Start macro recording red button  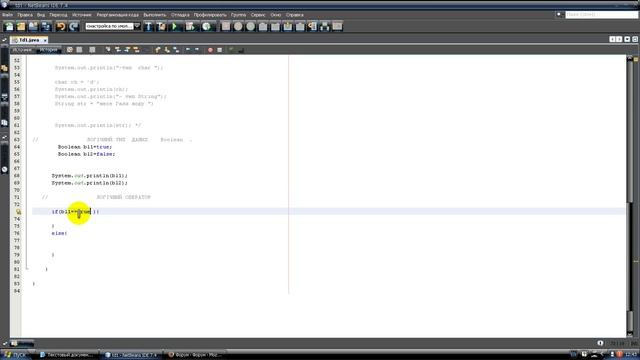point(210,50)
